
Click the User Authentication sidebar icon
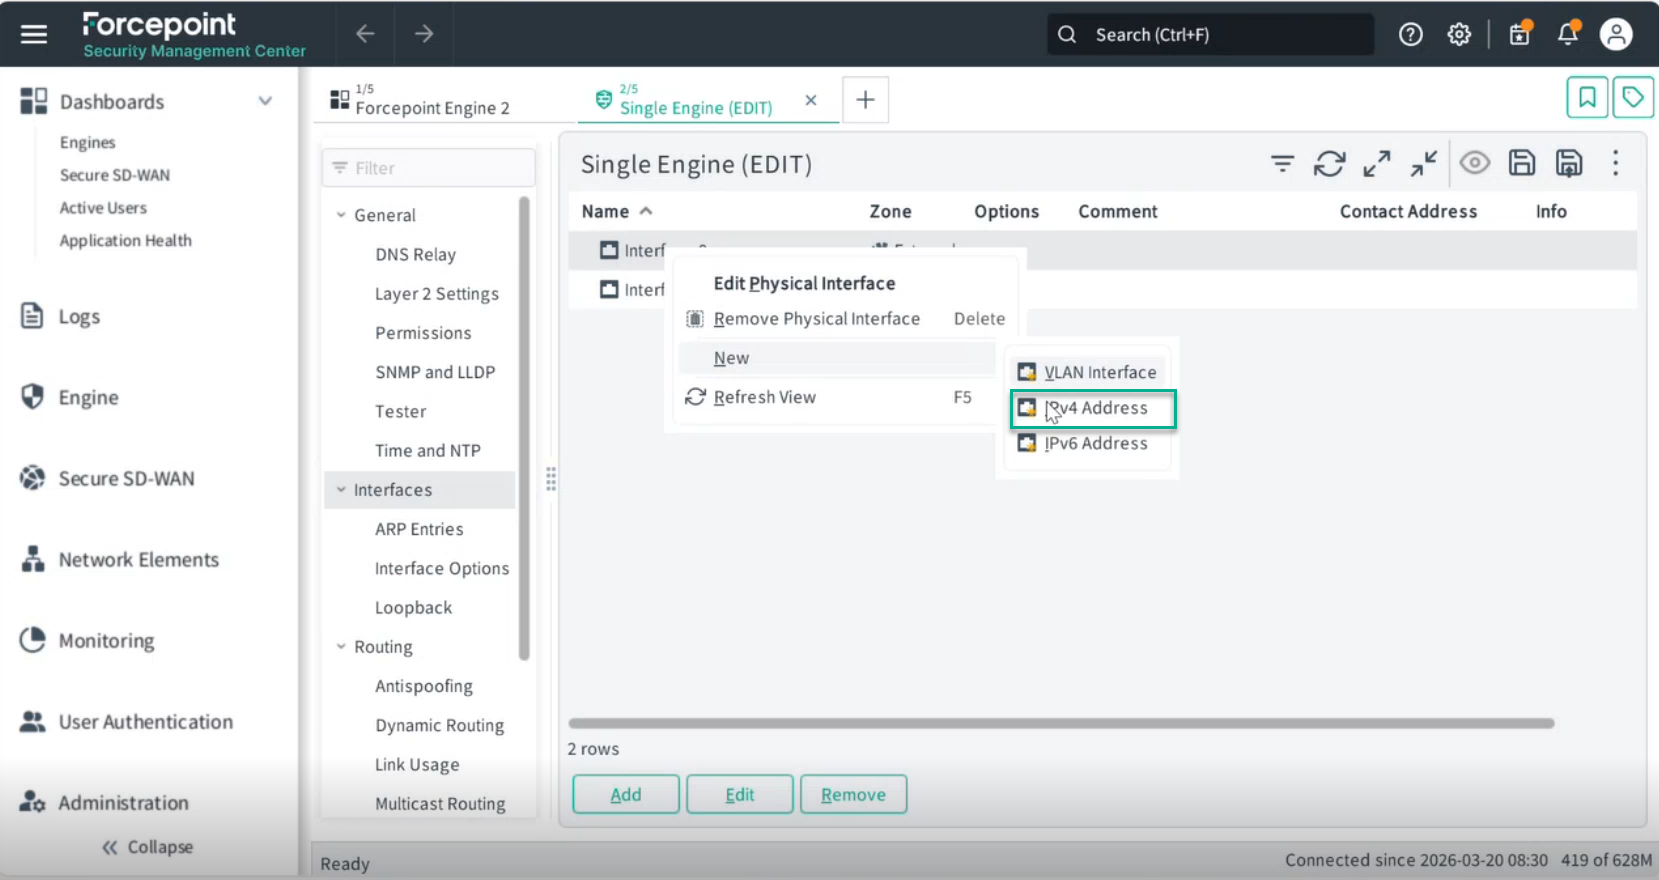32,721
